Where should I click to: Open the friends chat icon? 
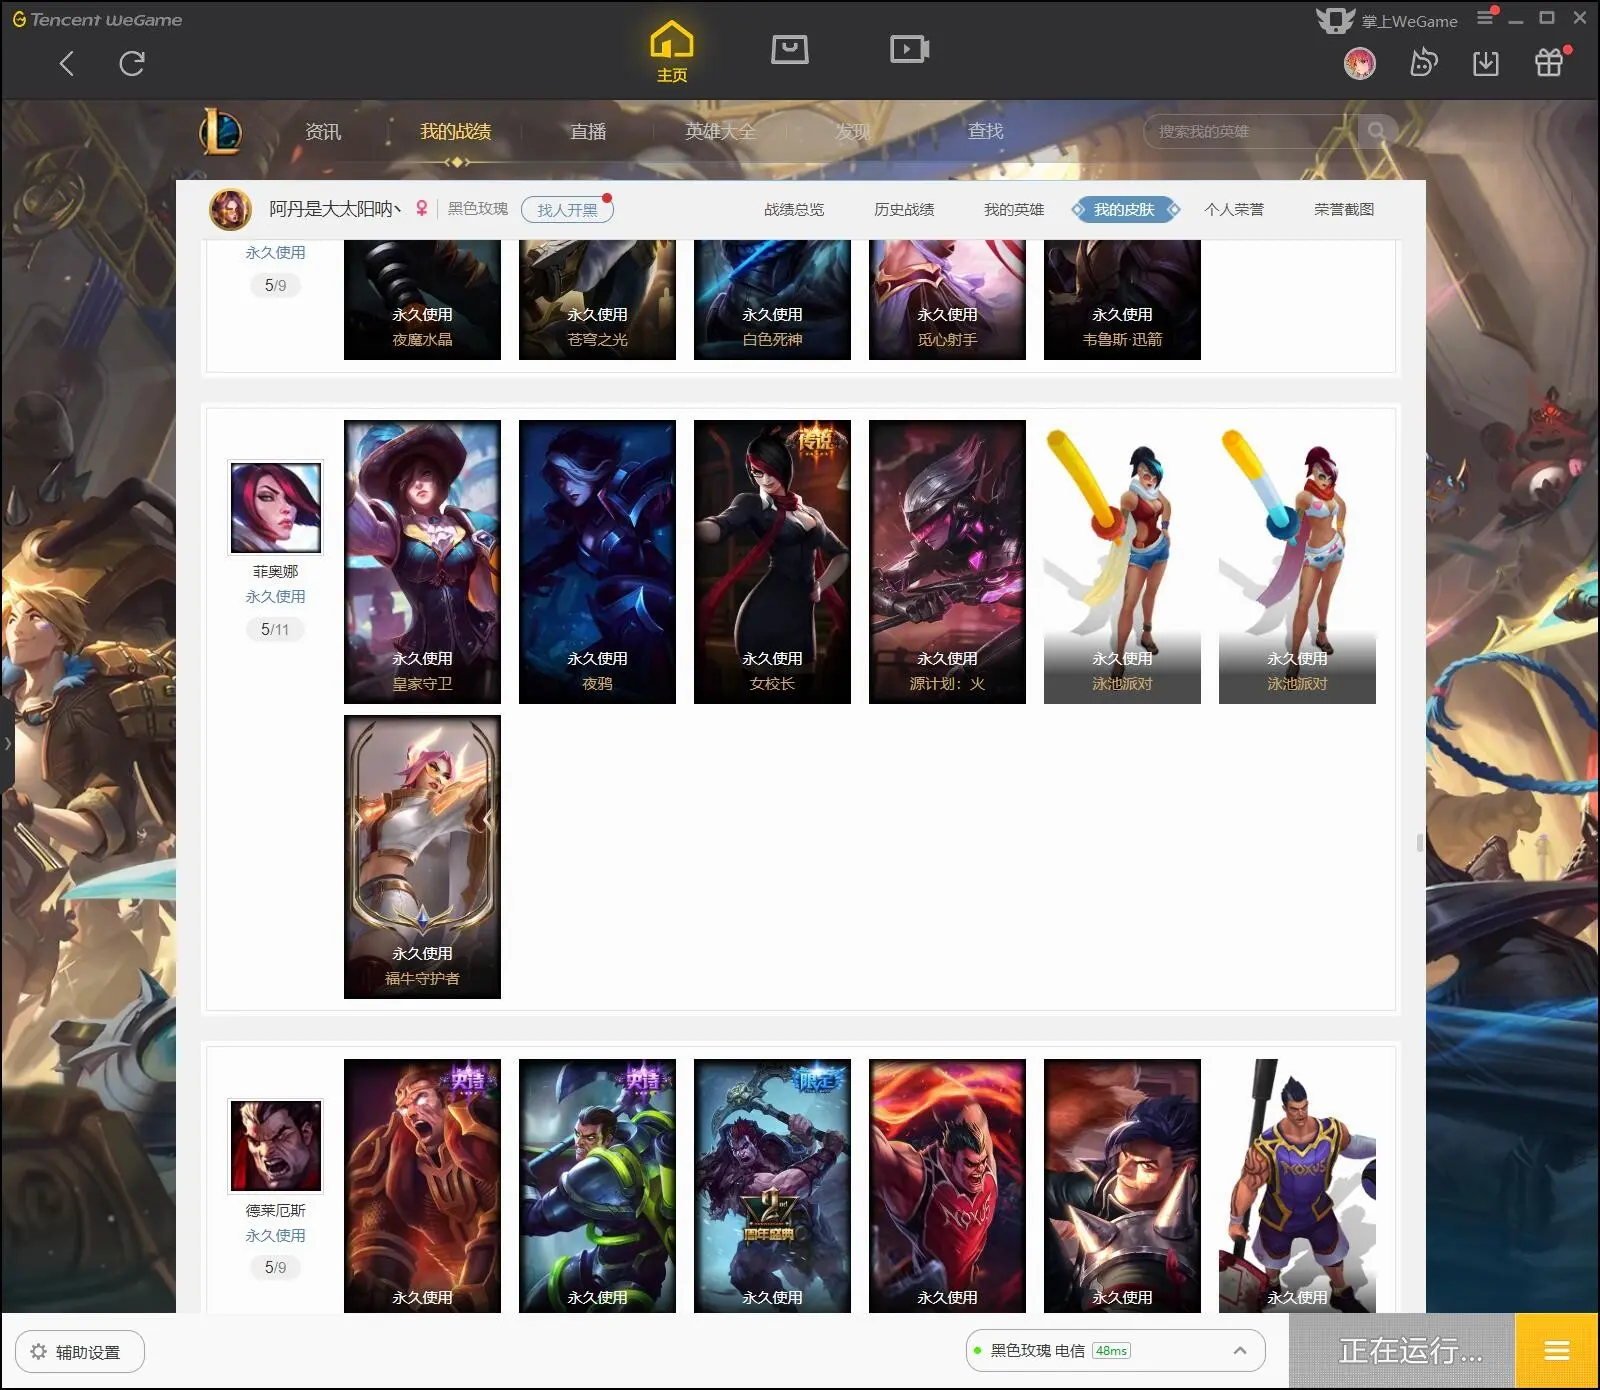pos(1423,63)
